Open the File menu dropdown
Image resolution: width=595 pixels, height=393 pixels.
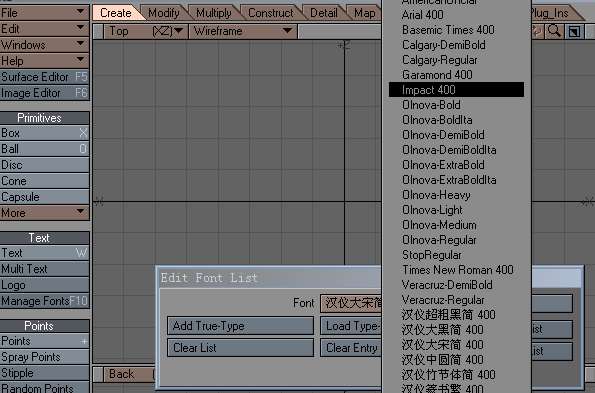click(x=45, y=13)
